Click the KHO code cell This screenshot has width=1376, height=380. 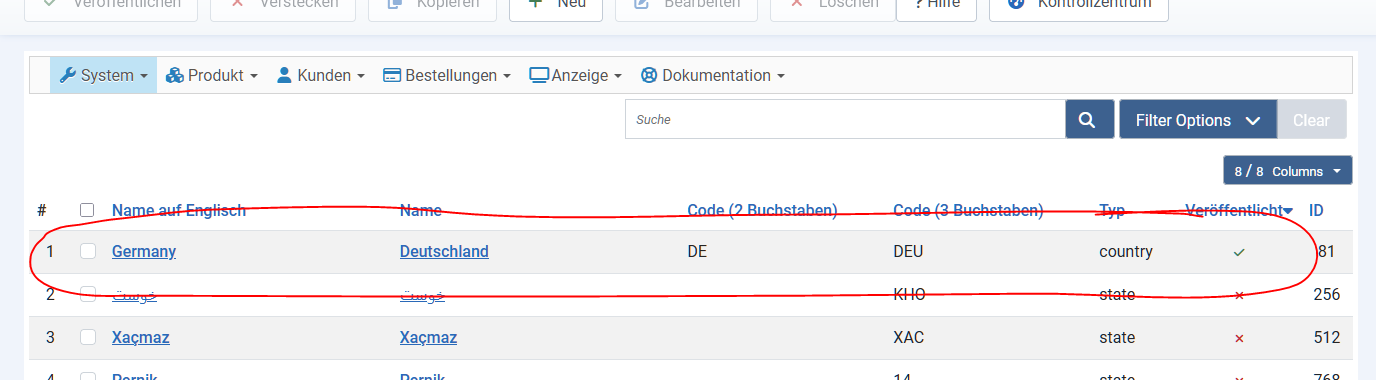(909, 294)
